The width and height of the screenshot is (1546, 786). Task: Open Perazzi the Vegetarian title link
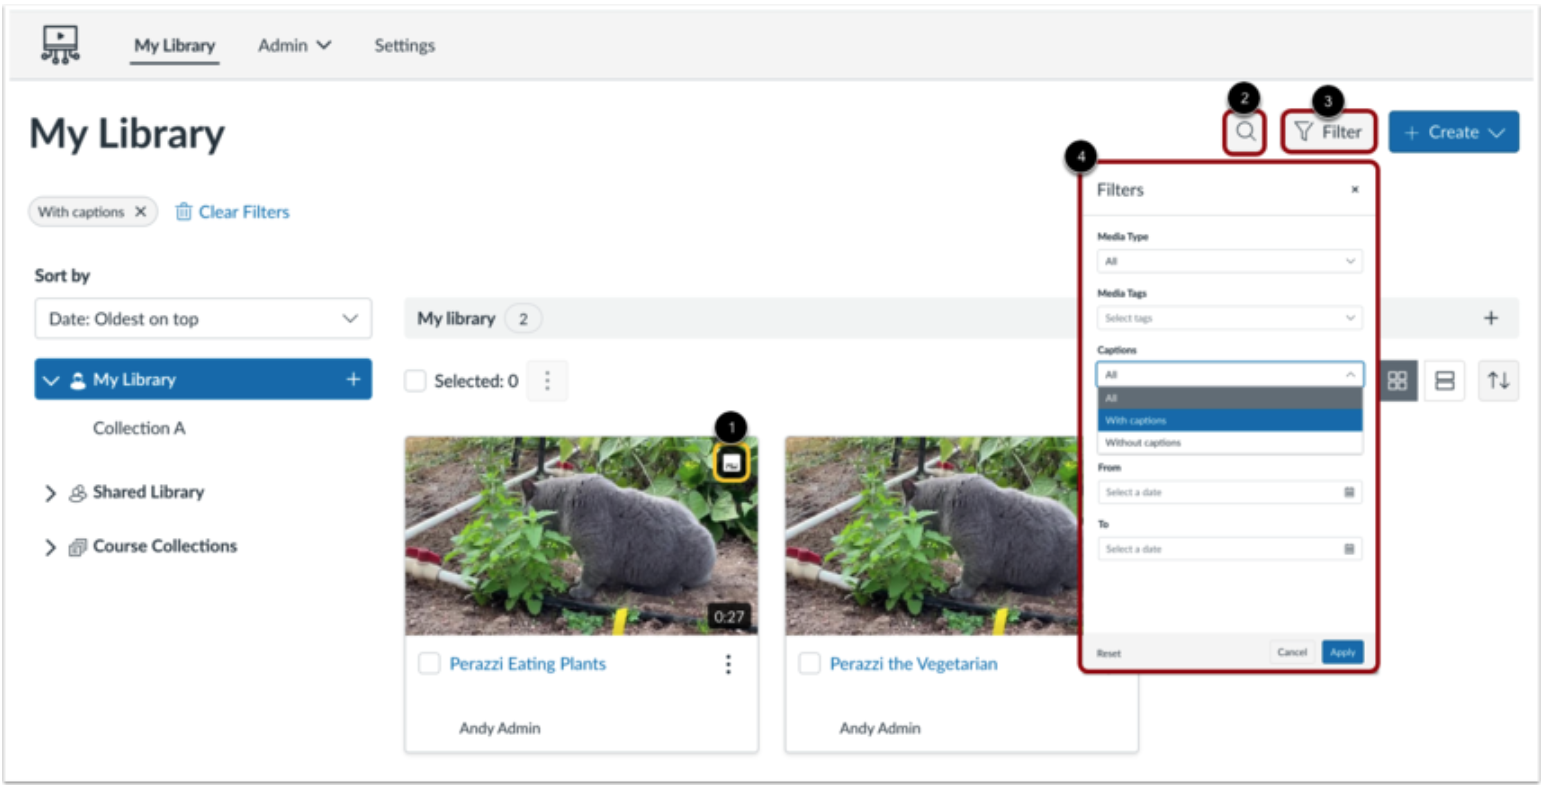click(x=913, y=664)
